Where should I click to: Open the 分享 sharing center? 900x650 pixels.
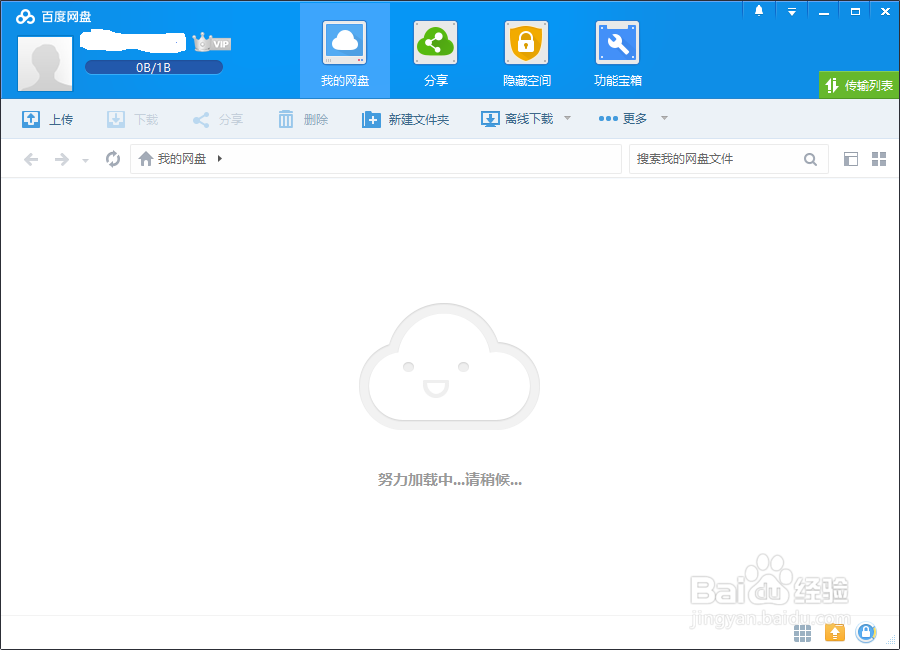pyautogui.click(x=435, y=50)
